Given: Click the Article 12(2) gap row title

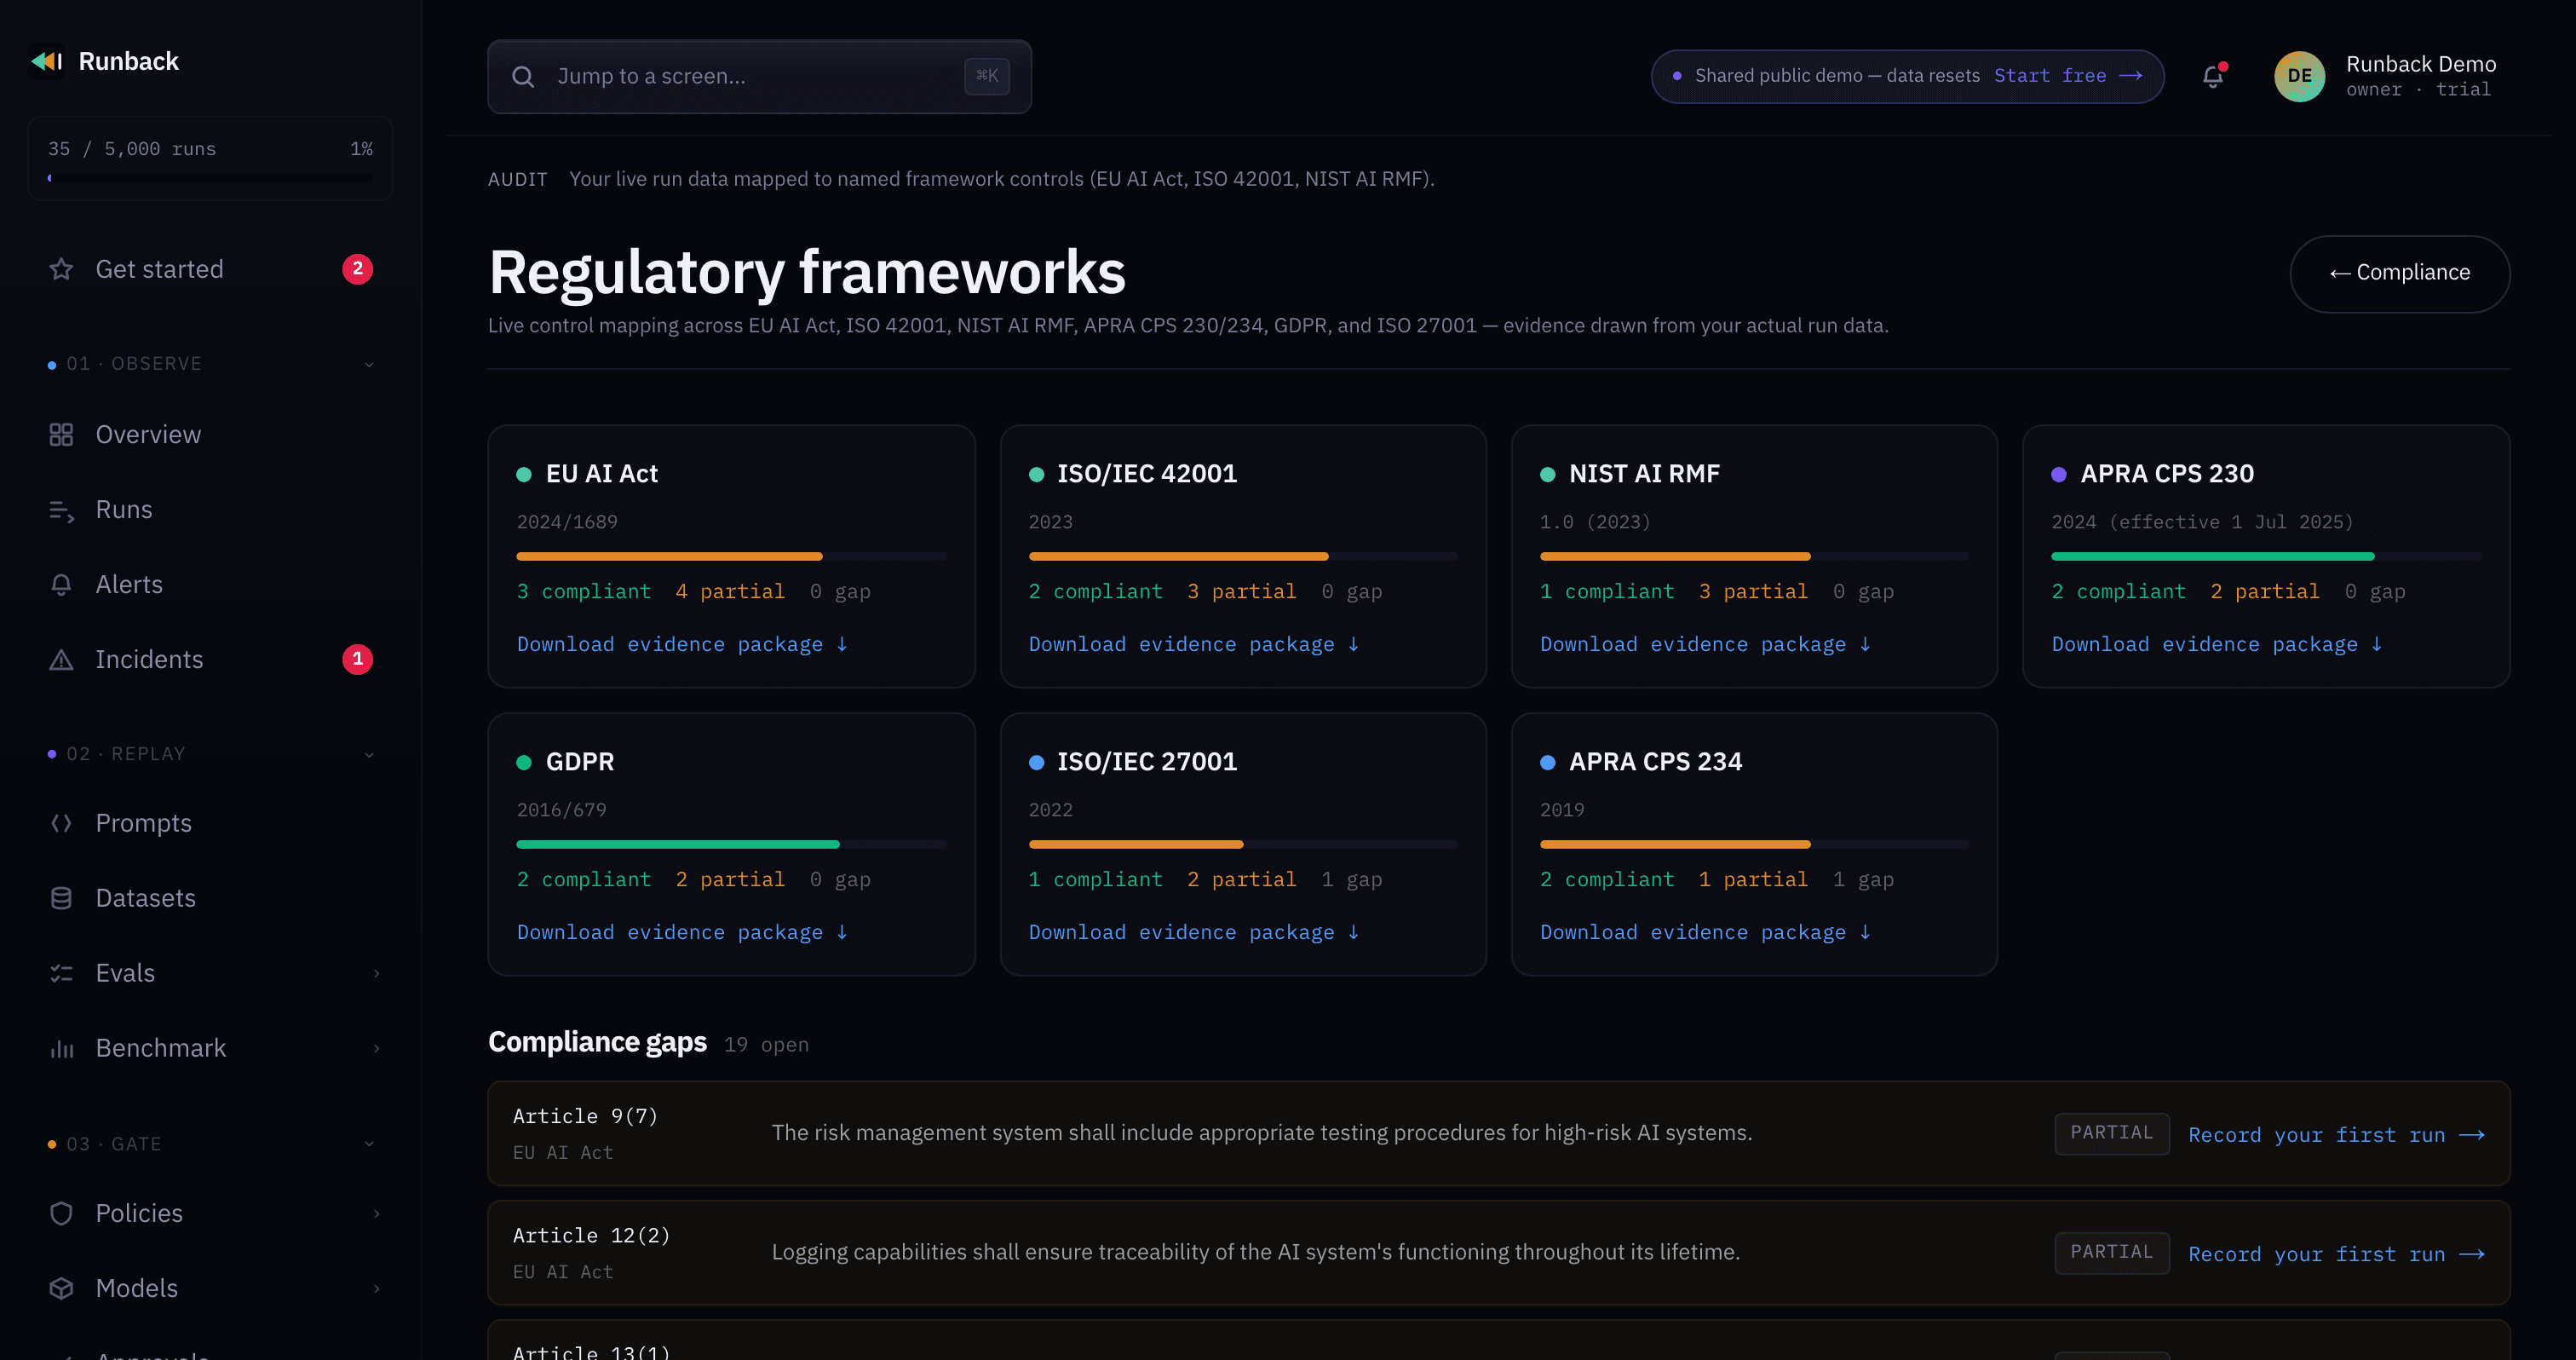Looking at the screenshot, I should (591, 1236).
